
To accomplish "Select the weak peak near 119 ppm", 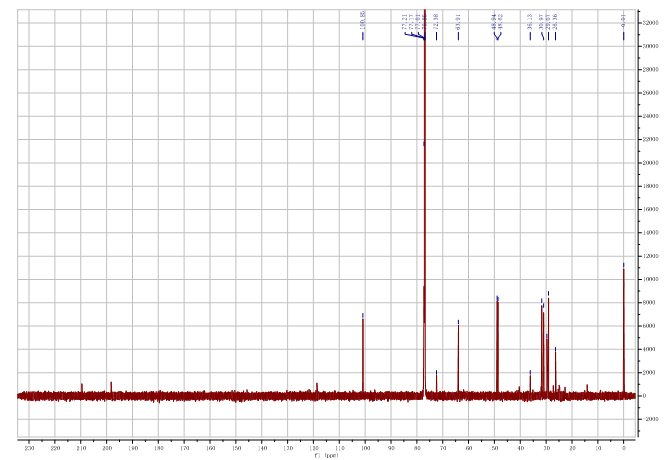I will 317,388.
